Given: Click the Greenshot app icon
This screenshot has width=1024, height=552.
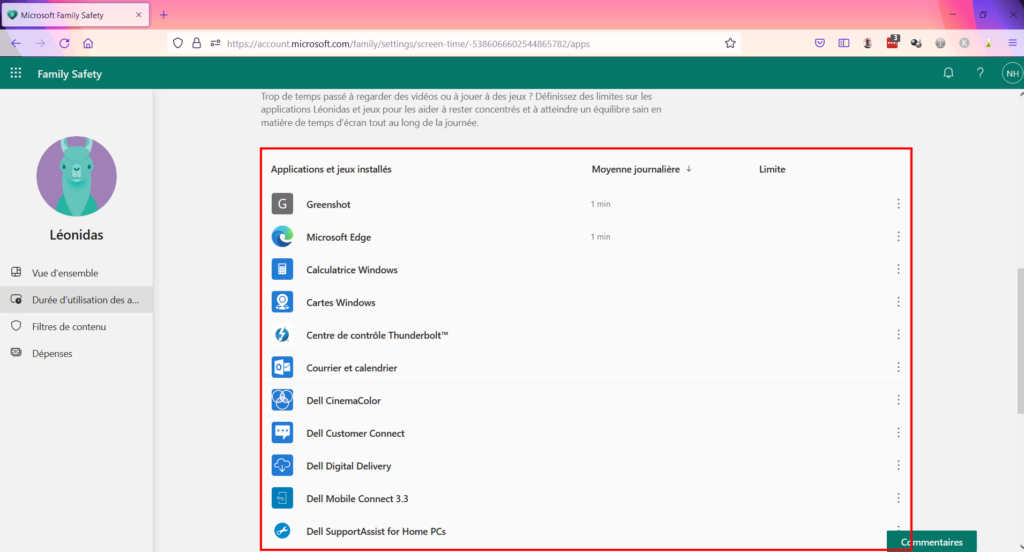Looking at the screenshot, I should tap(282, 204).
